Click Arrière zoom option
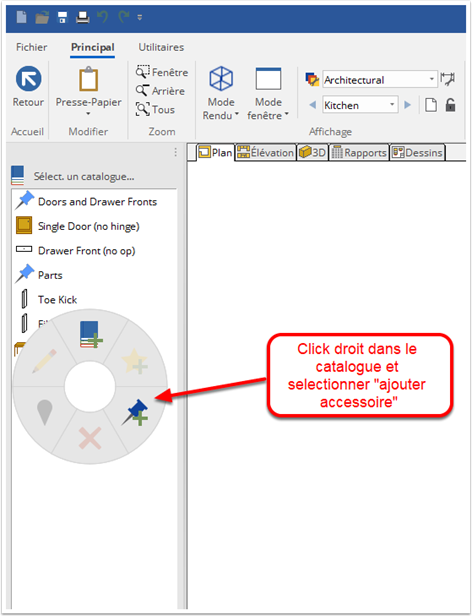 160,91
